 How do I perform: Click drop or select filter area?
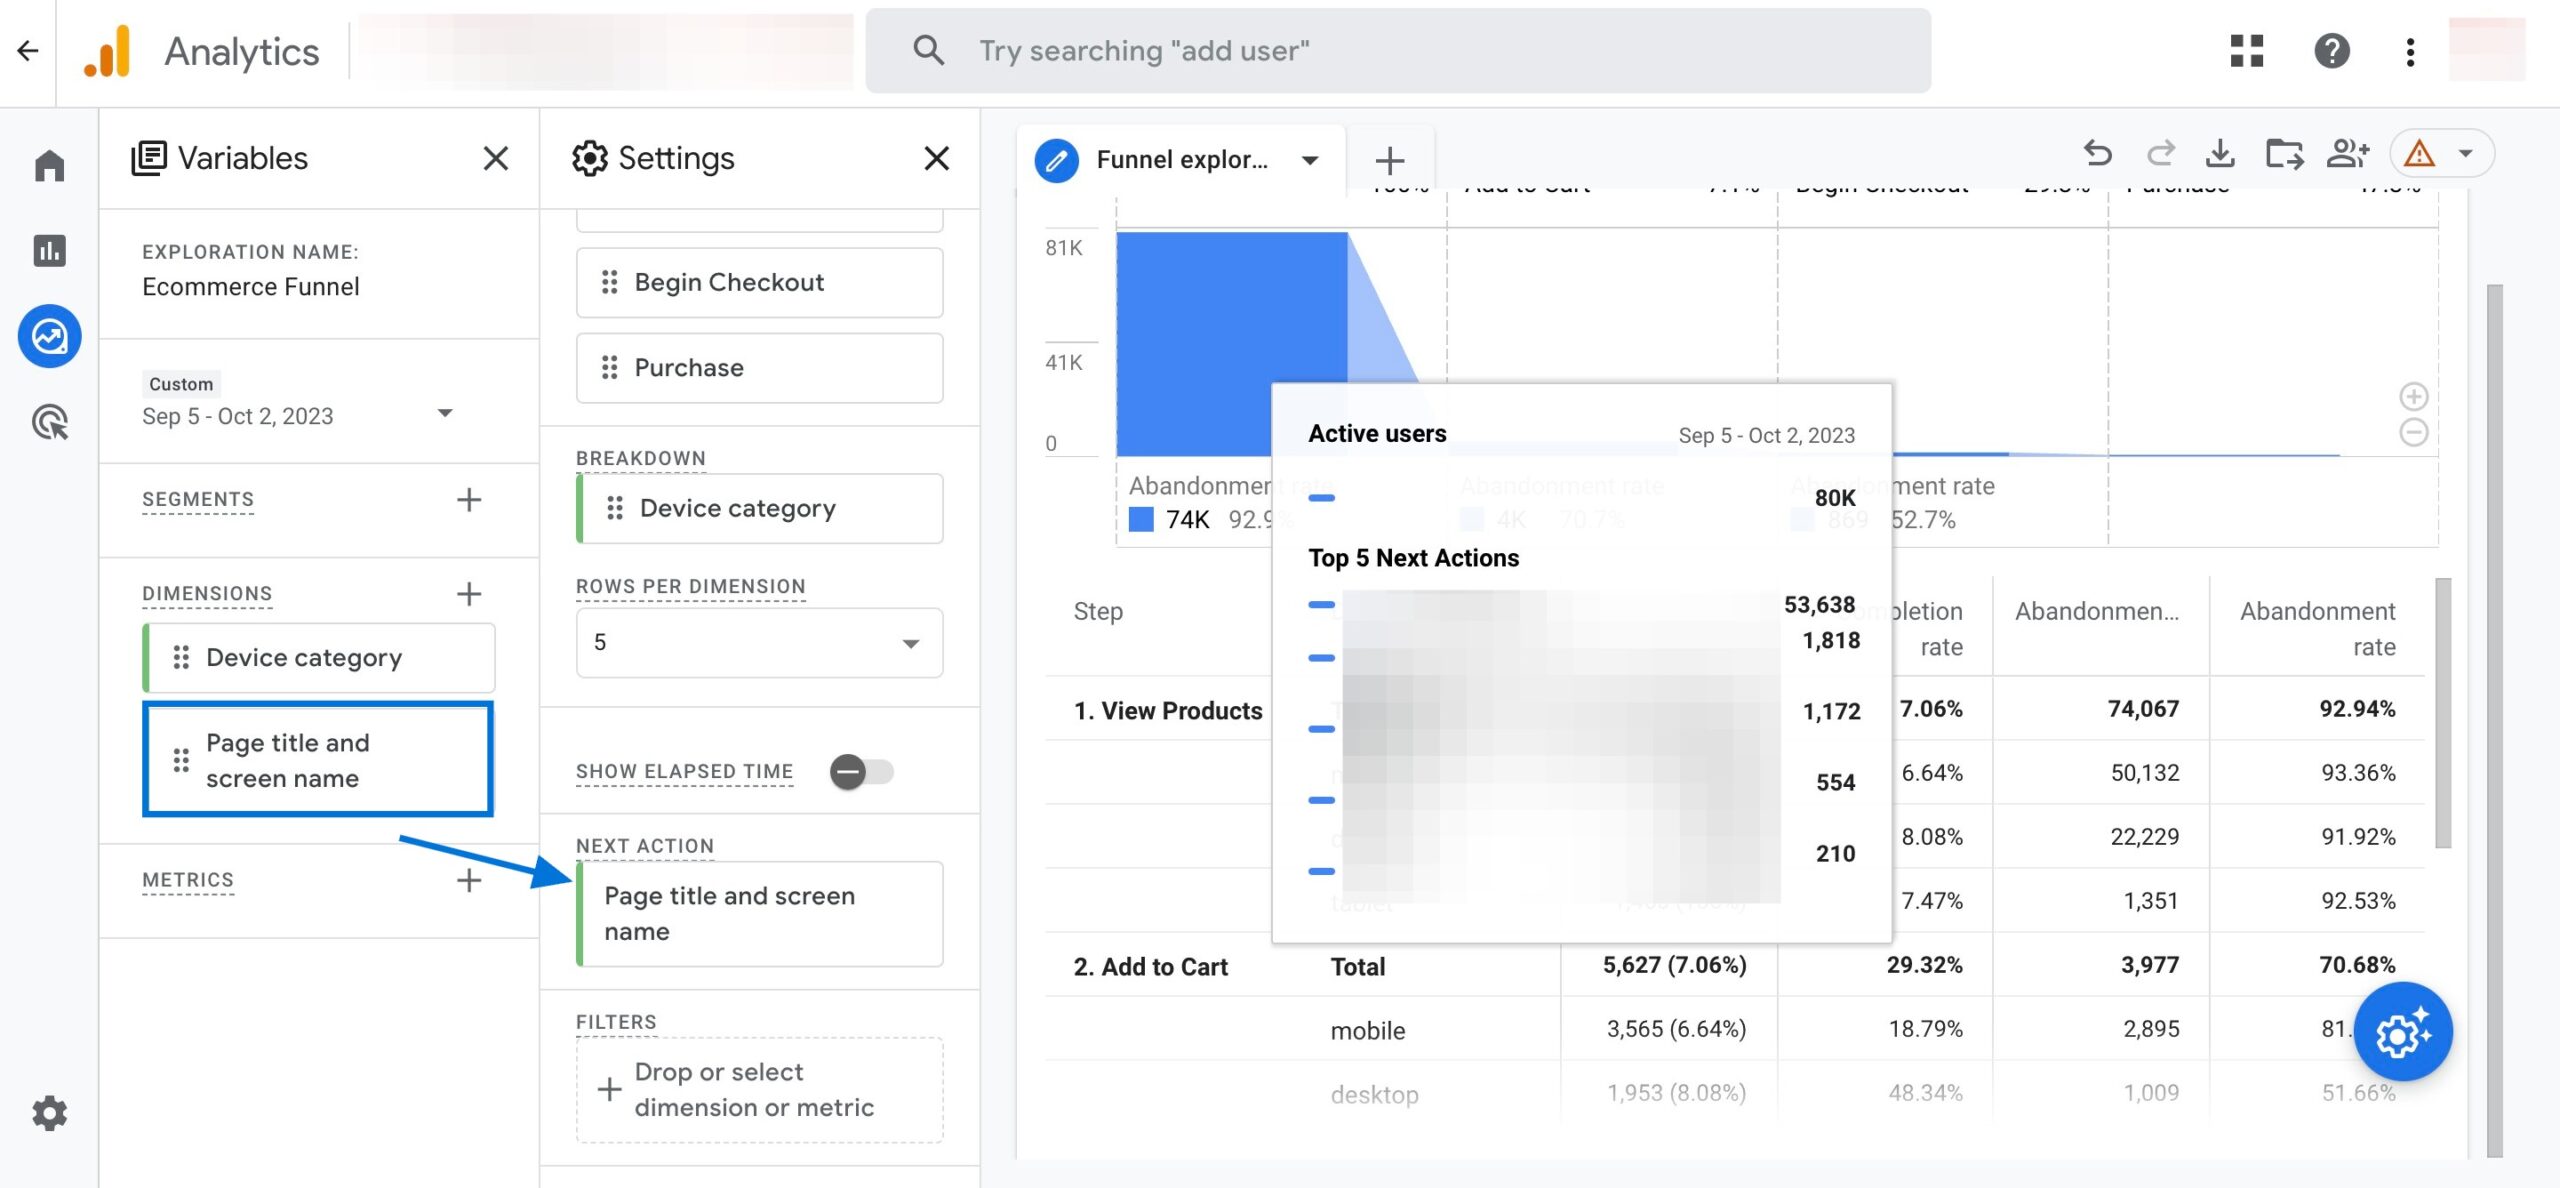pos(760,1090)
